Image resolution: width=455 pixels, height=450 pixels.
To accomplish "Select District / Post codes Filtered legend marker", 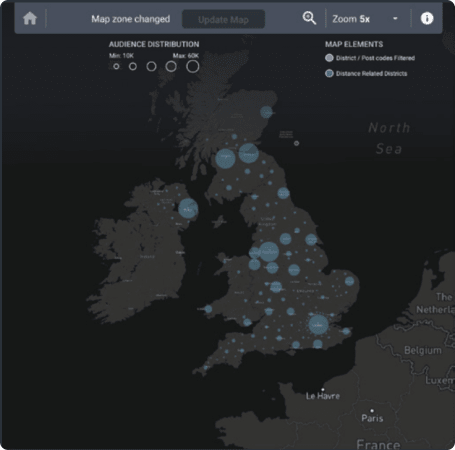I will pyautogui.click(x=329, y=58).
